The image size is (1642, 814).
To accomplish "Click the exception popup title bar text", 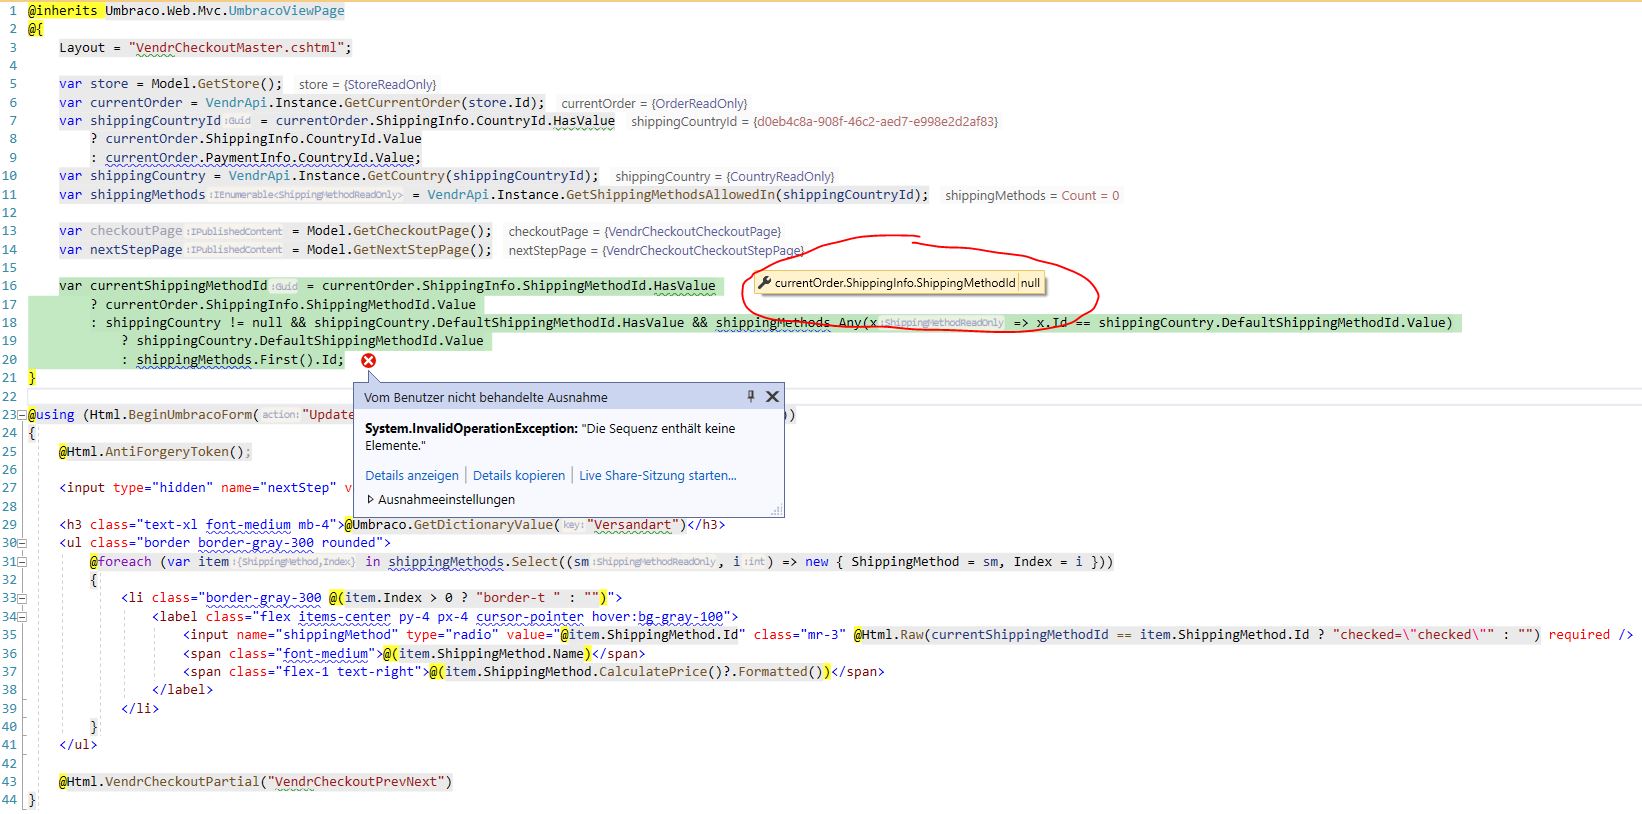I will (x=486, y=397).
